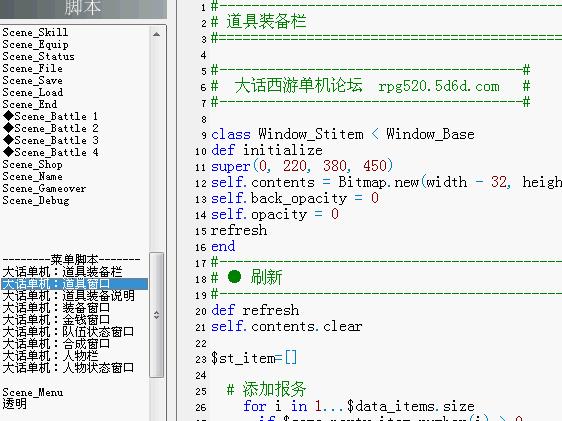Click script list scroll-up arrow
This screenshot has width=562, height=421.
(156, 34)
